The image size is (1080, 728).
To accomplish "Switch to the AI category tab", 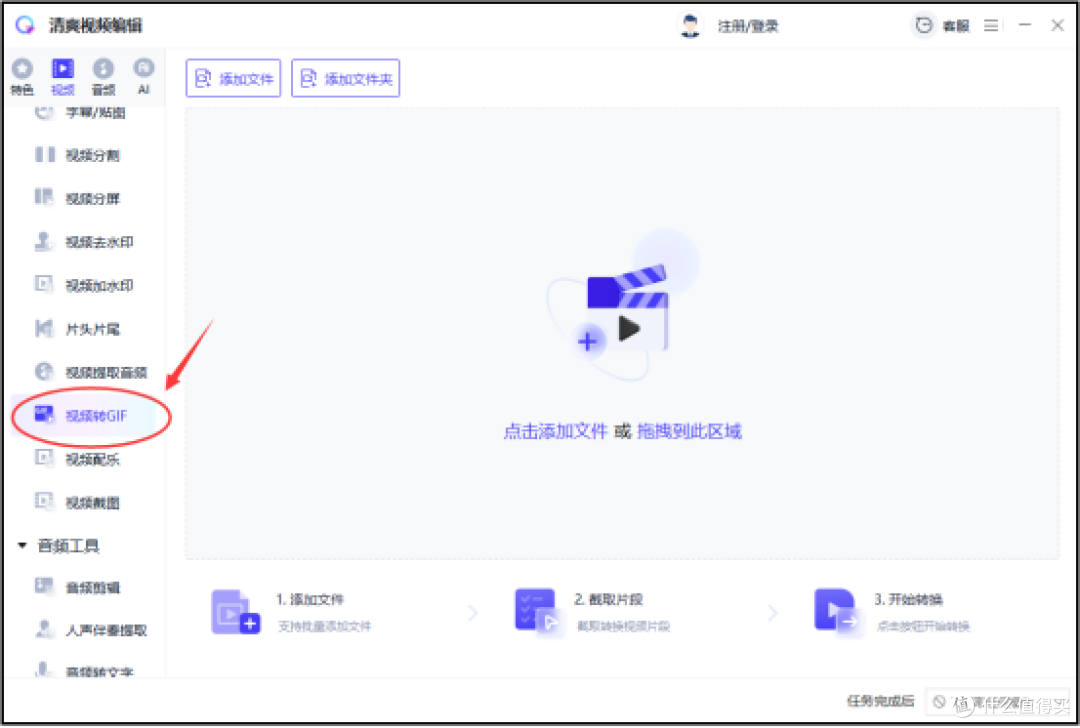I will (143, 76).
